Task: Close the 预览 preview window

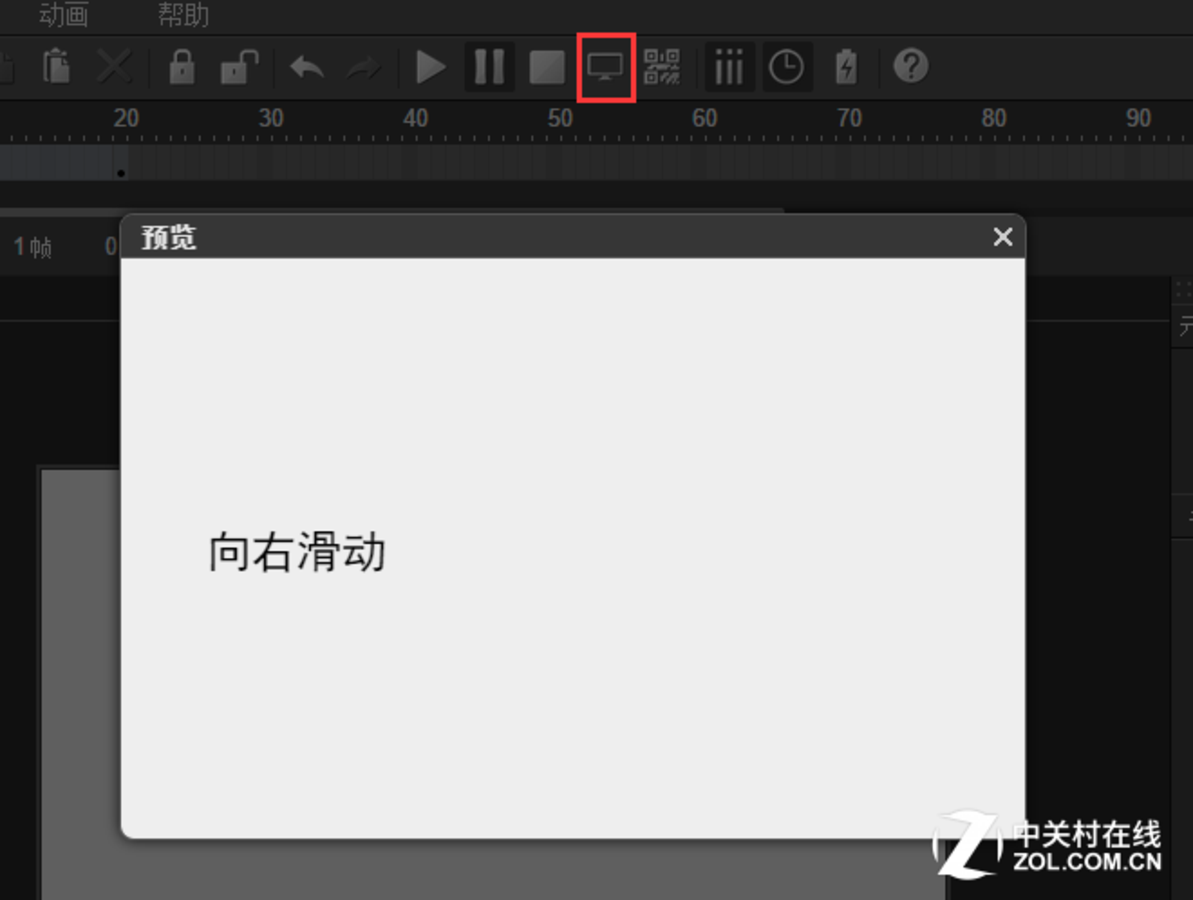Action: tap(1002, 237)
